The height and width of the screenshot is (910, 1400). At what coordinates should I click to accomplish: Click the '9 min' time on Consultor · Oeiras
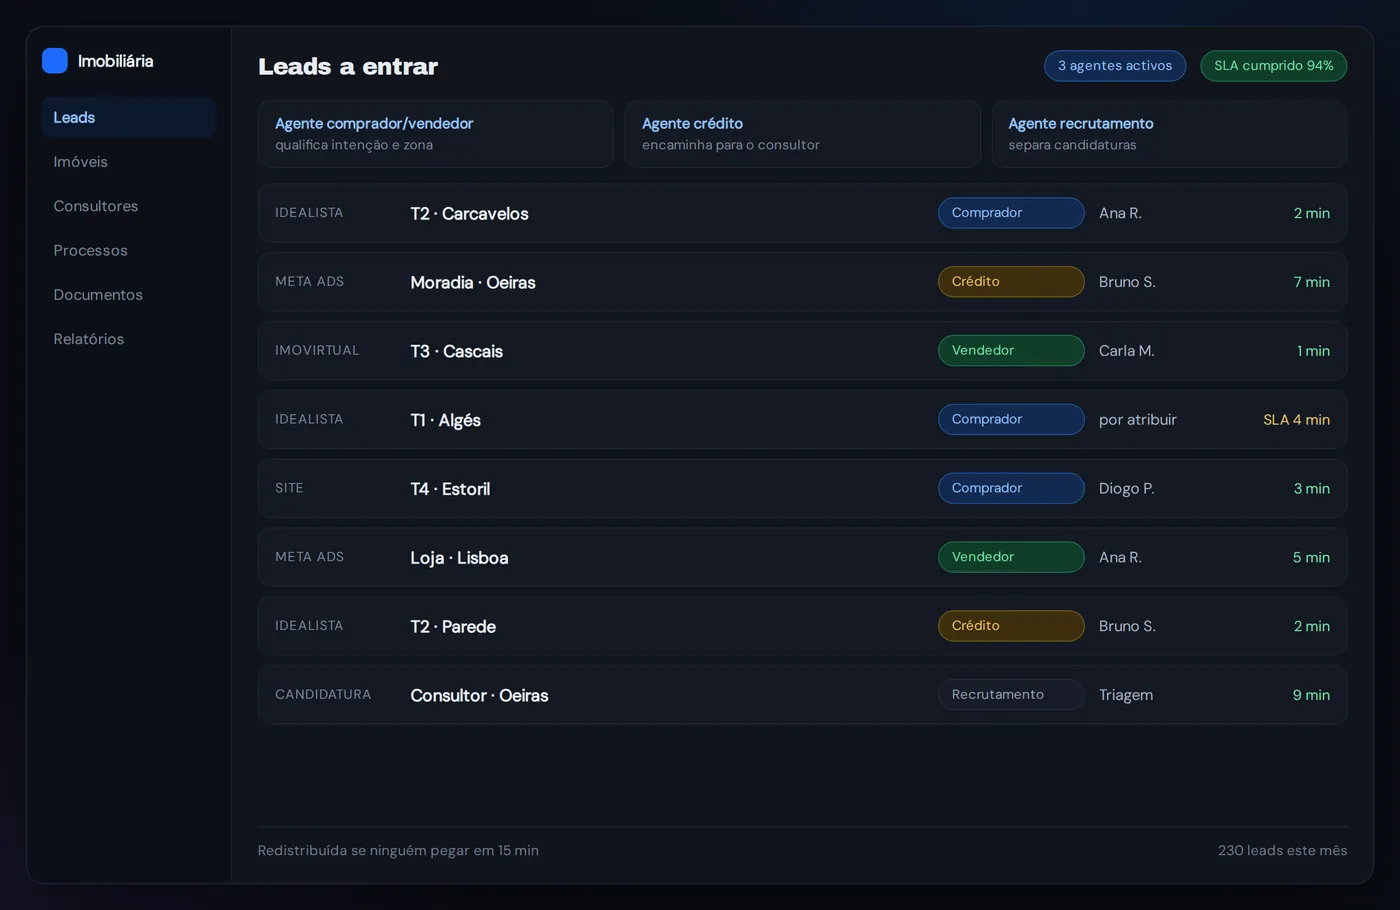click(1311, 695)
